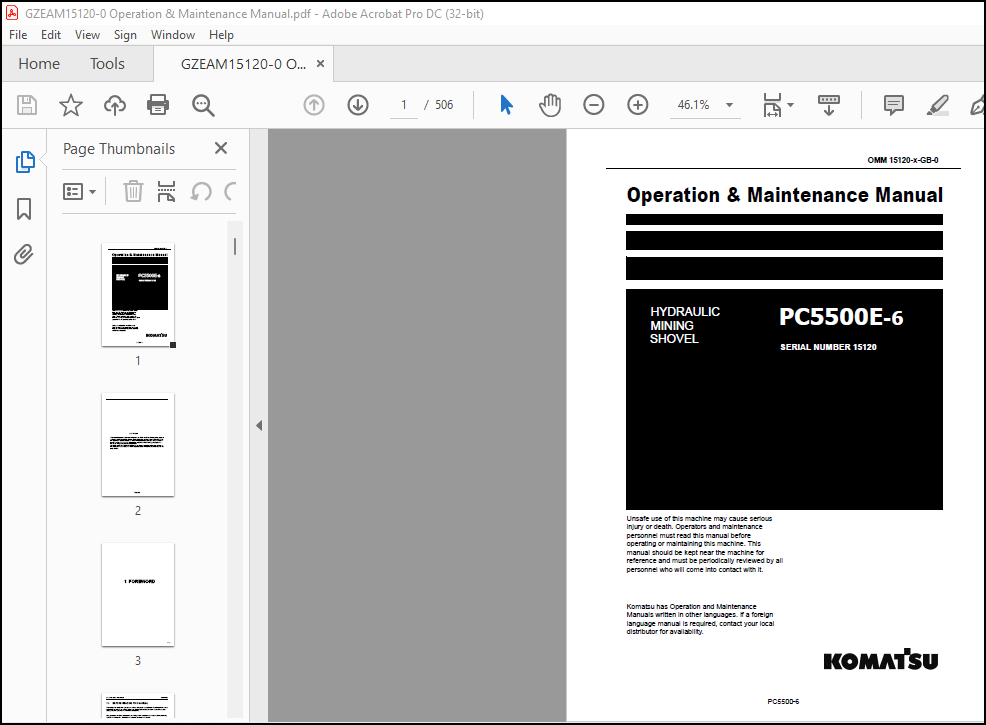The image size is (986, 725).
Task: Click the 'Operation & Maintenance Manual' title text
Action: 784,195
